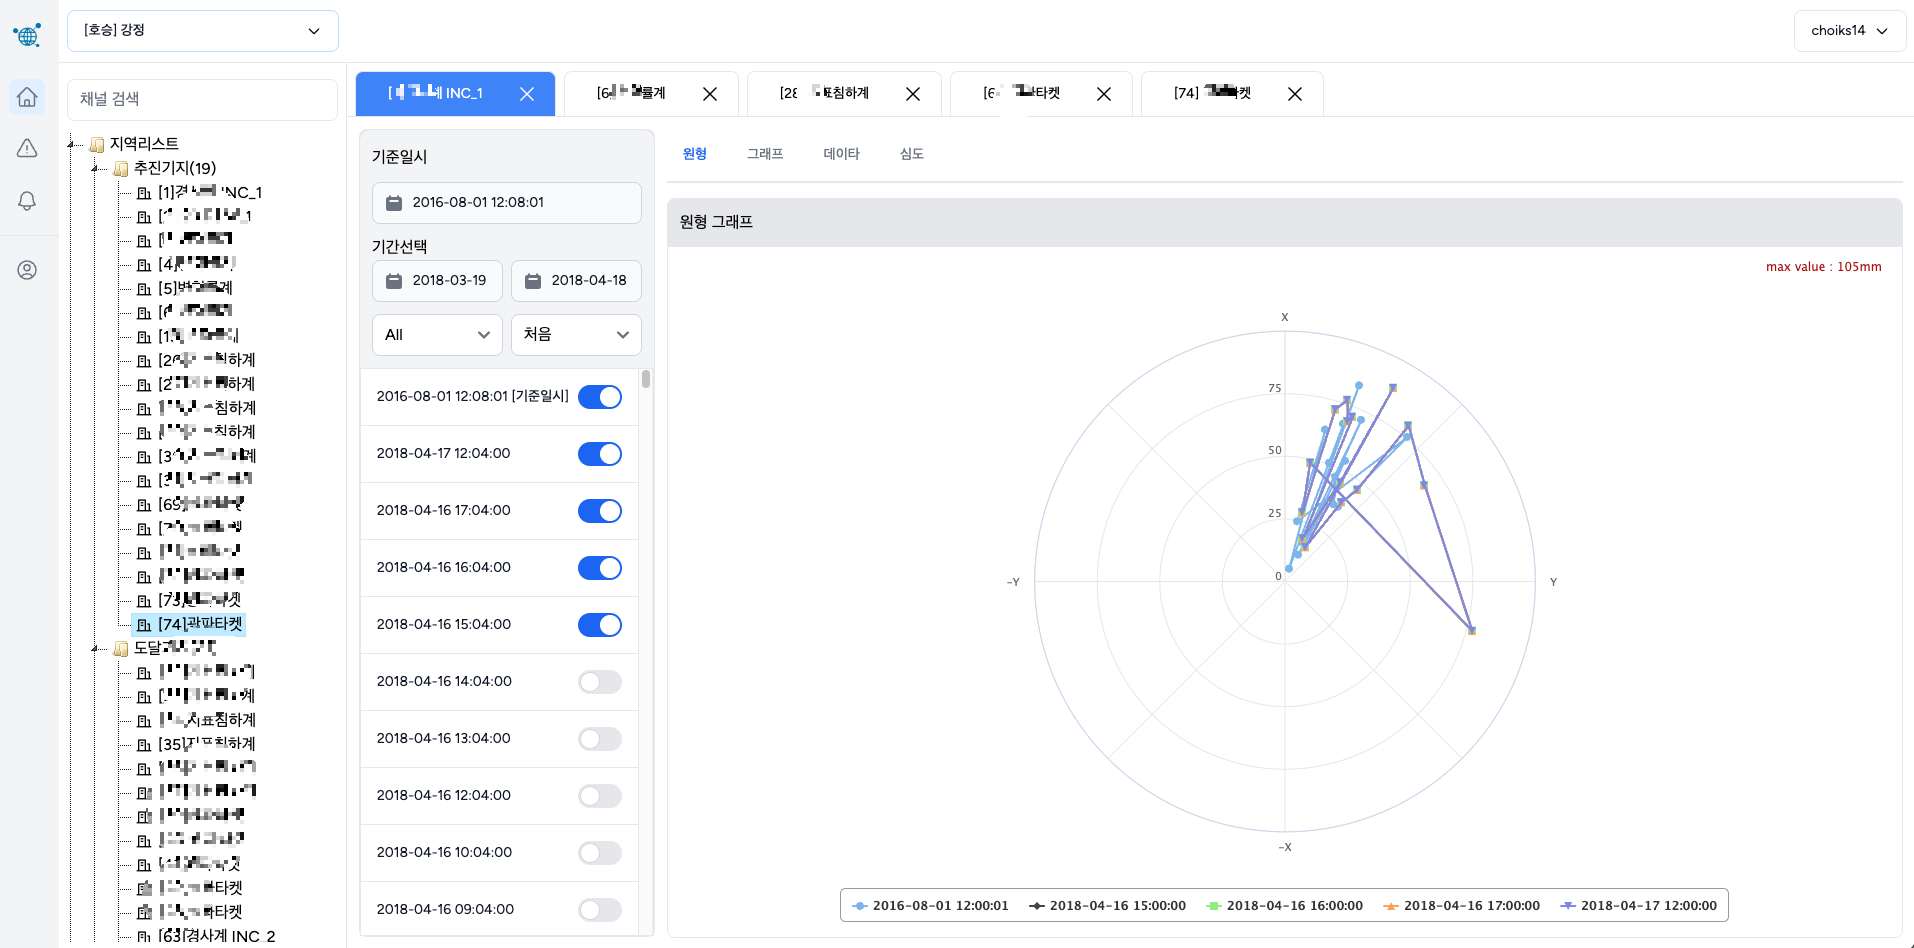Turn off the 2018-04-17 12:04:00 switch
Viewport: 1914px width, 948px height.
(600, 454)
